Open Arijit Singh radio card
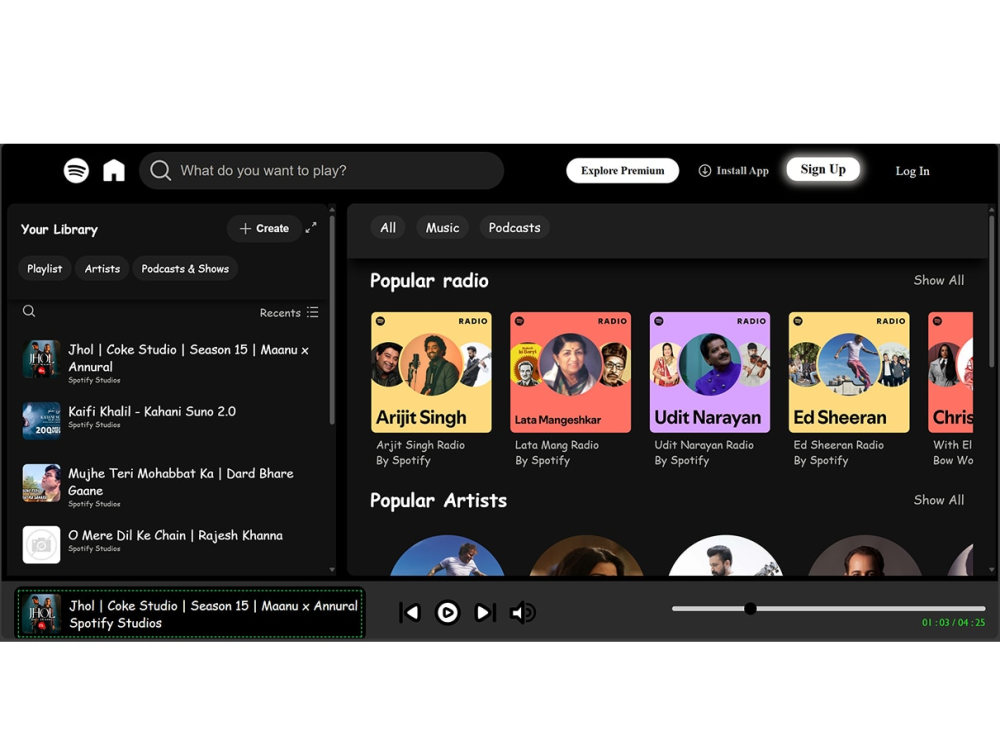The image size is (1000, 750). tap(431, 372)
